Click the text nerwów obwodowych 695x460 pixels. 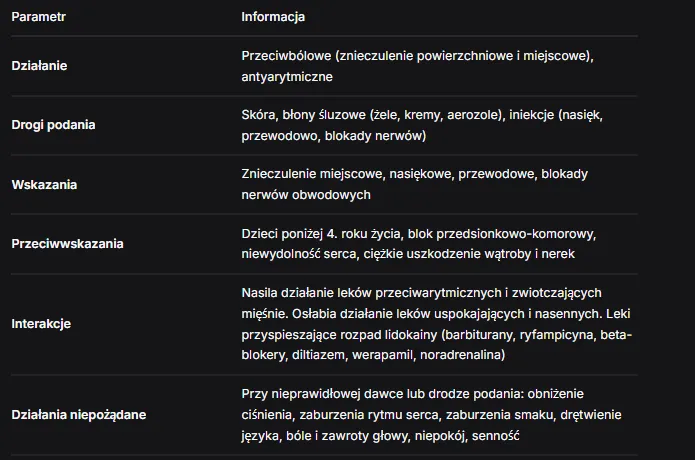306,195
